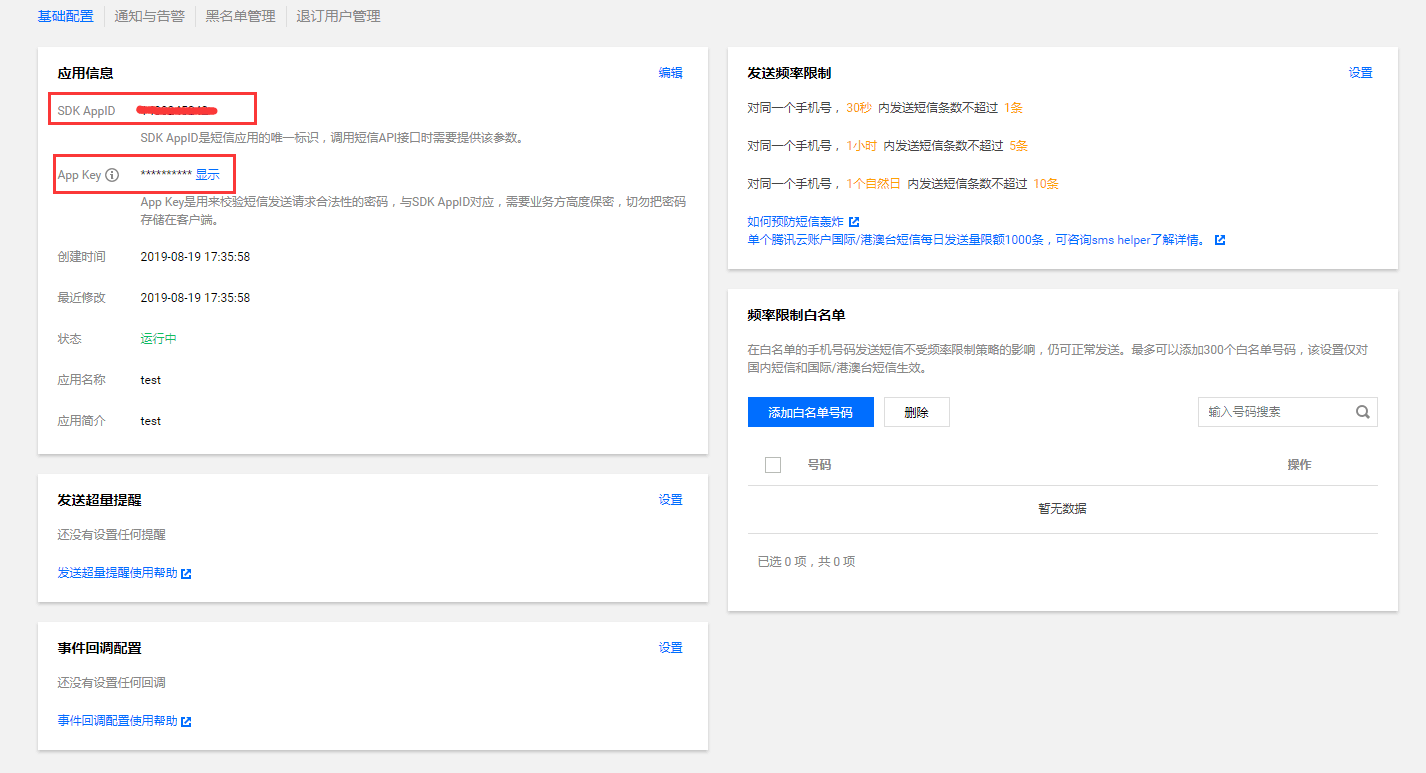Toggle the select-all checkbox in 号码 table header
This screenshot has width=1426, height=773.
coord(772,465)
